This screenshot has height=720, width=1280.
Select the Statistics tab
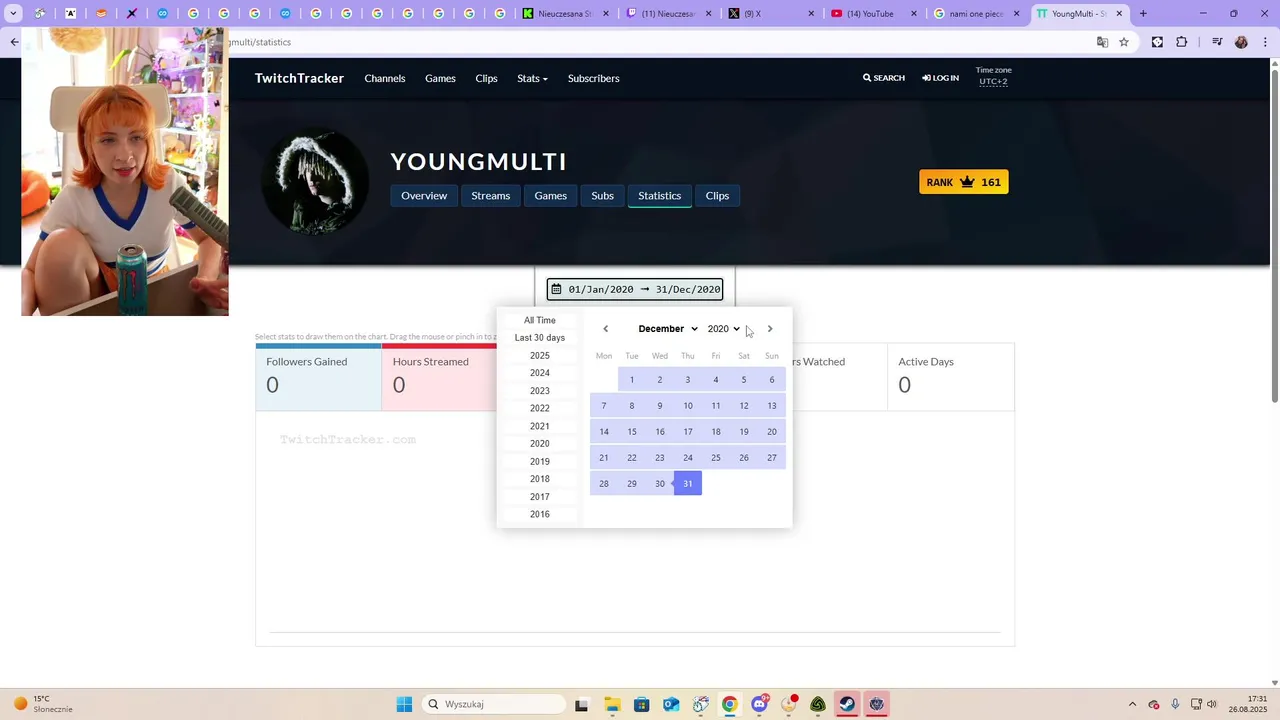click(x=660, y=195)
